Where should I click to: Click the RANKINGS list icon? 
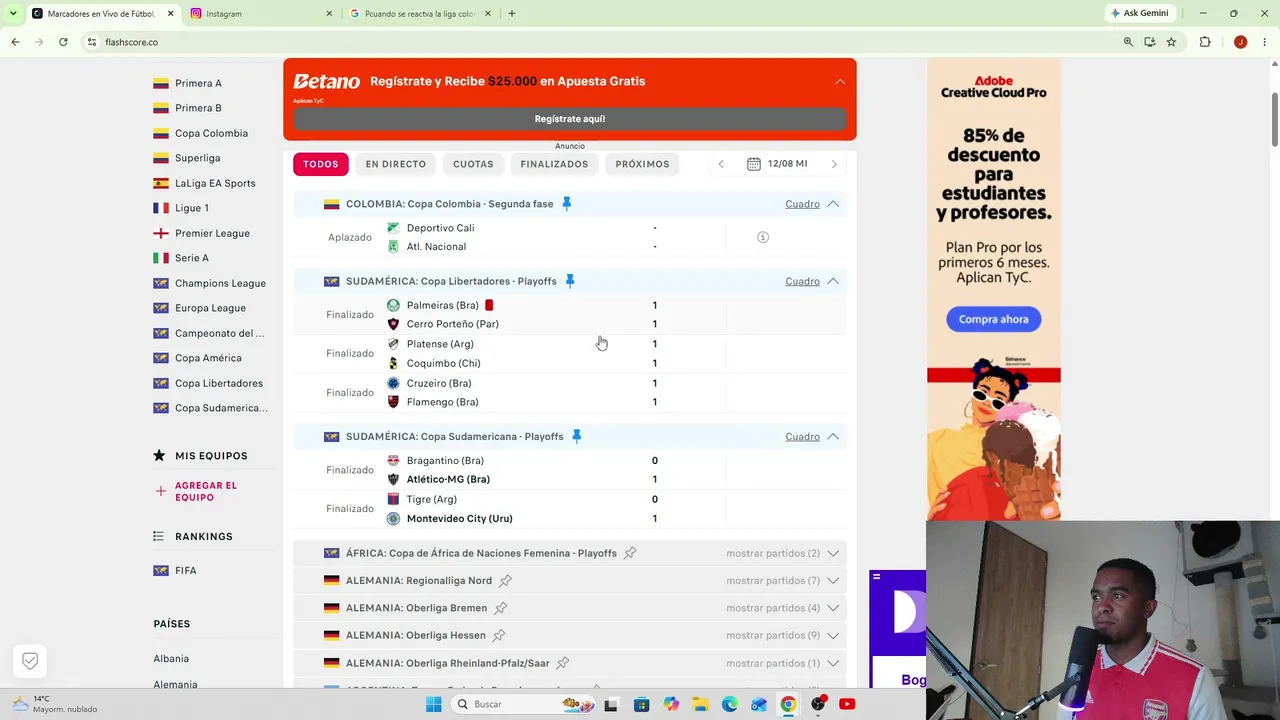[x=158, y=536]
